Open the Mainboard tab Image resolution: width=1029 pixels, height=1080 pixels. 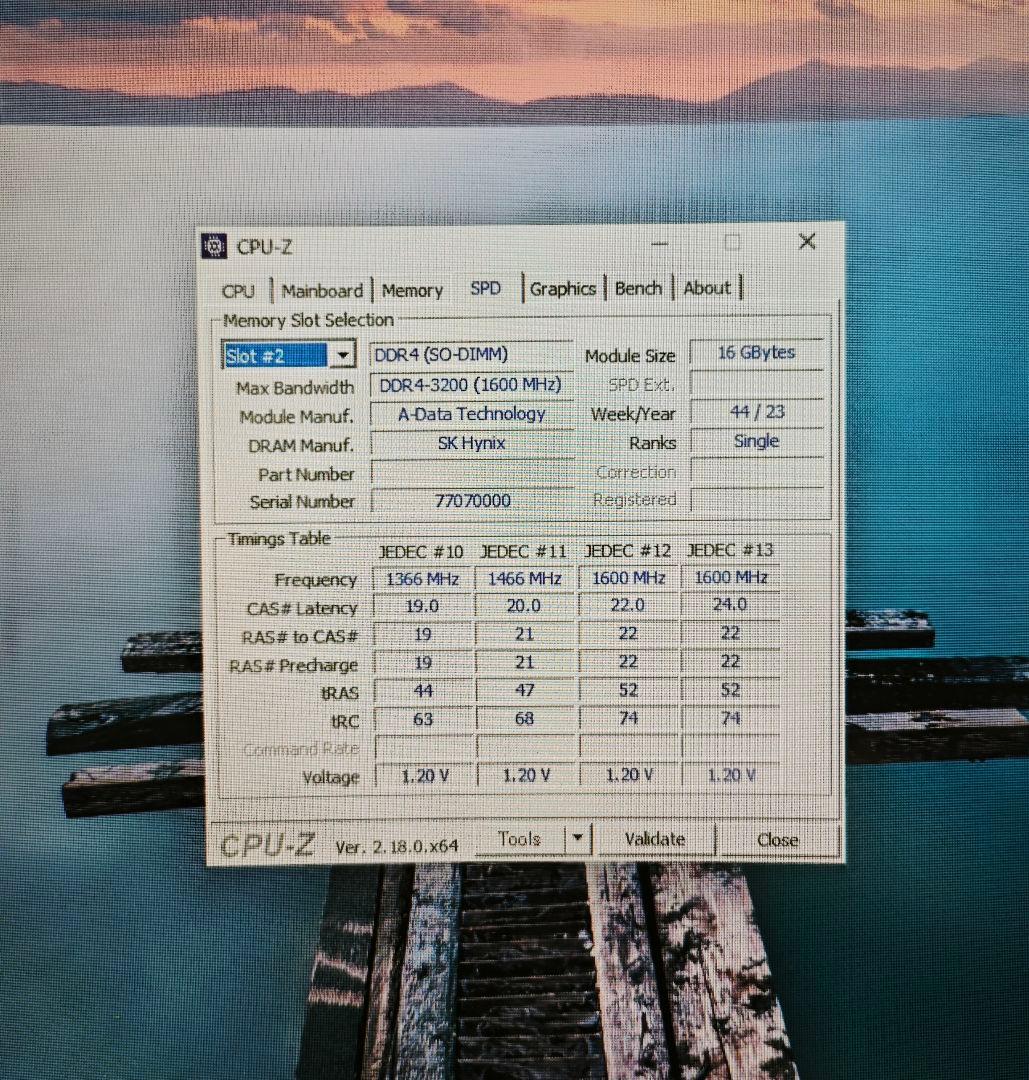coord(322,291)
